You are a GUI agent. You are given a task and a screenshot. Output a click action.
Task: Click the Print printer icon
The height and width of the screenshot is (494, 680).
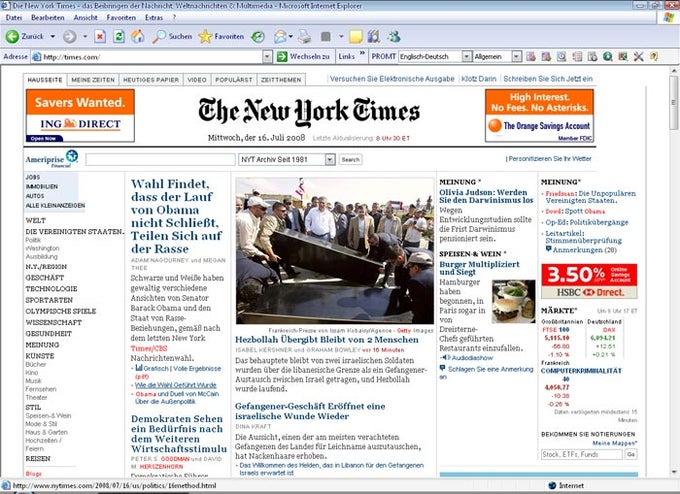point(304,37)
